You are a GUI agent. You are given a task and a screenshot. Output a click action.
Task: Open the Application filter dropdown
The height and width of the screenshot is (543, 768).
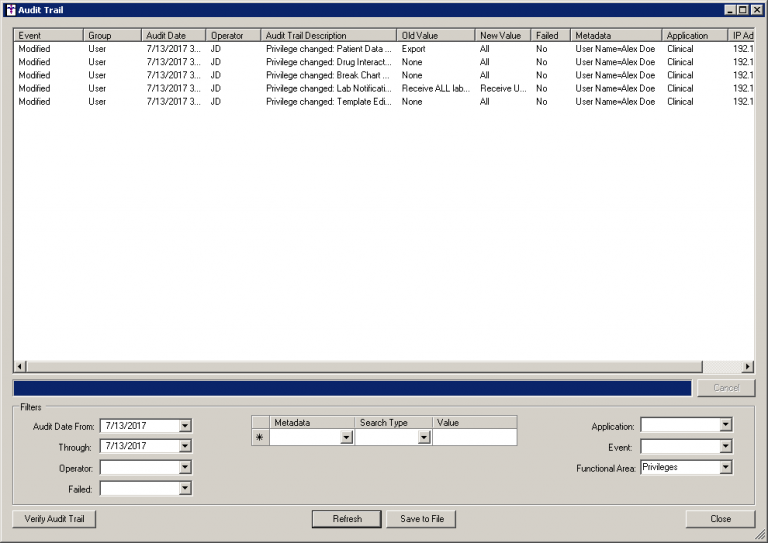tap(726, 425)
